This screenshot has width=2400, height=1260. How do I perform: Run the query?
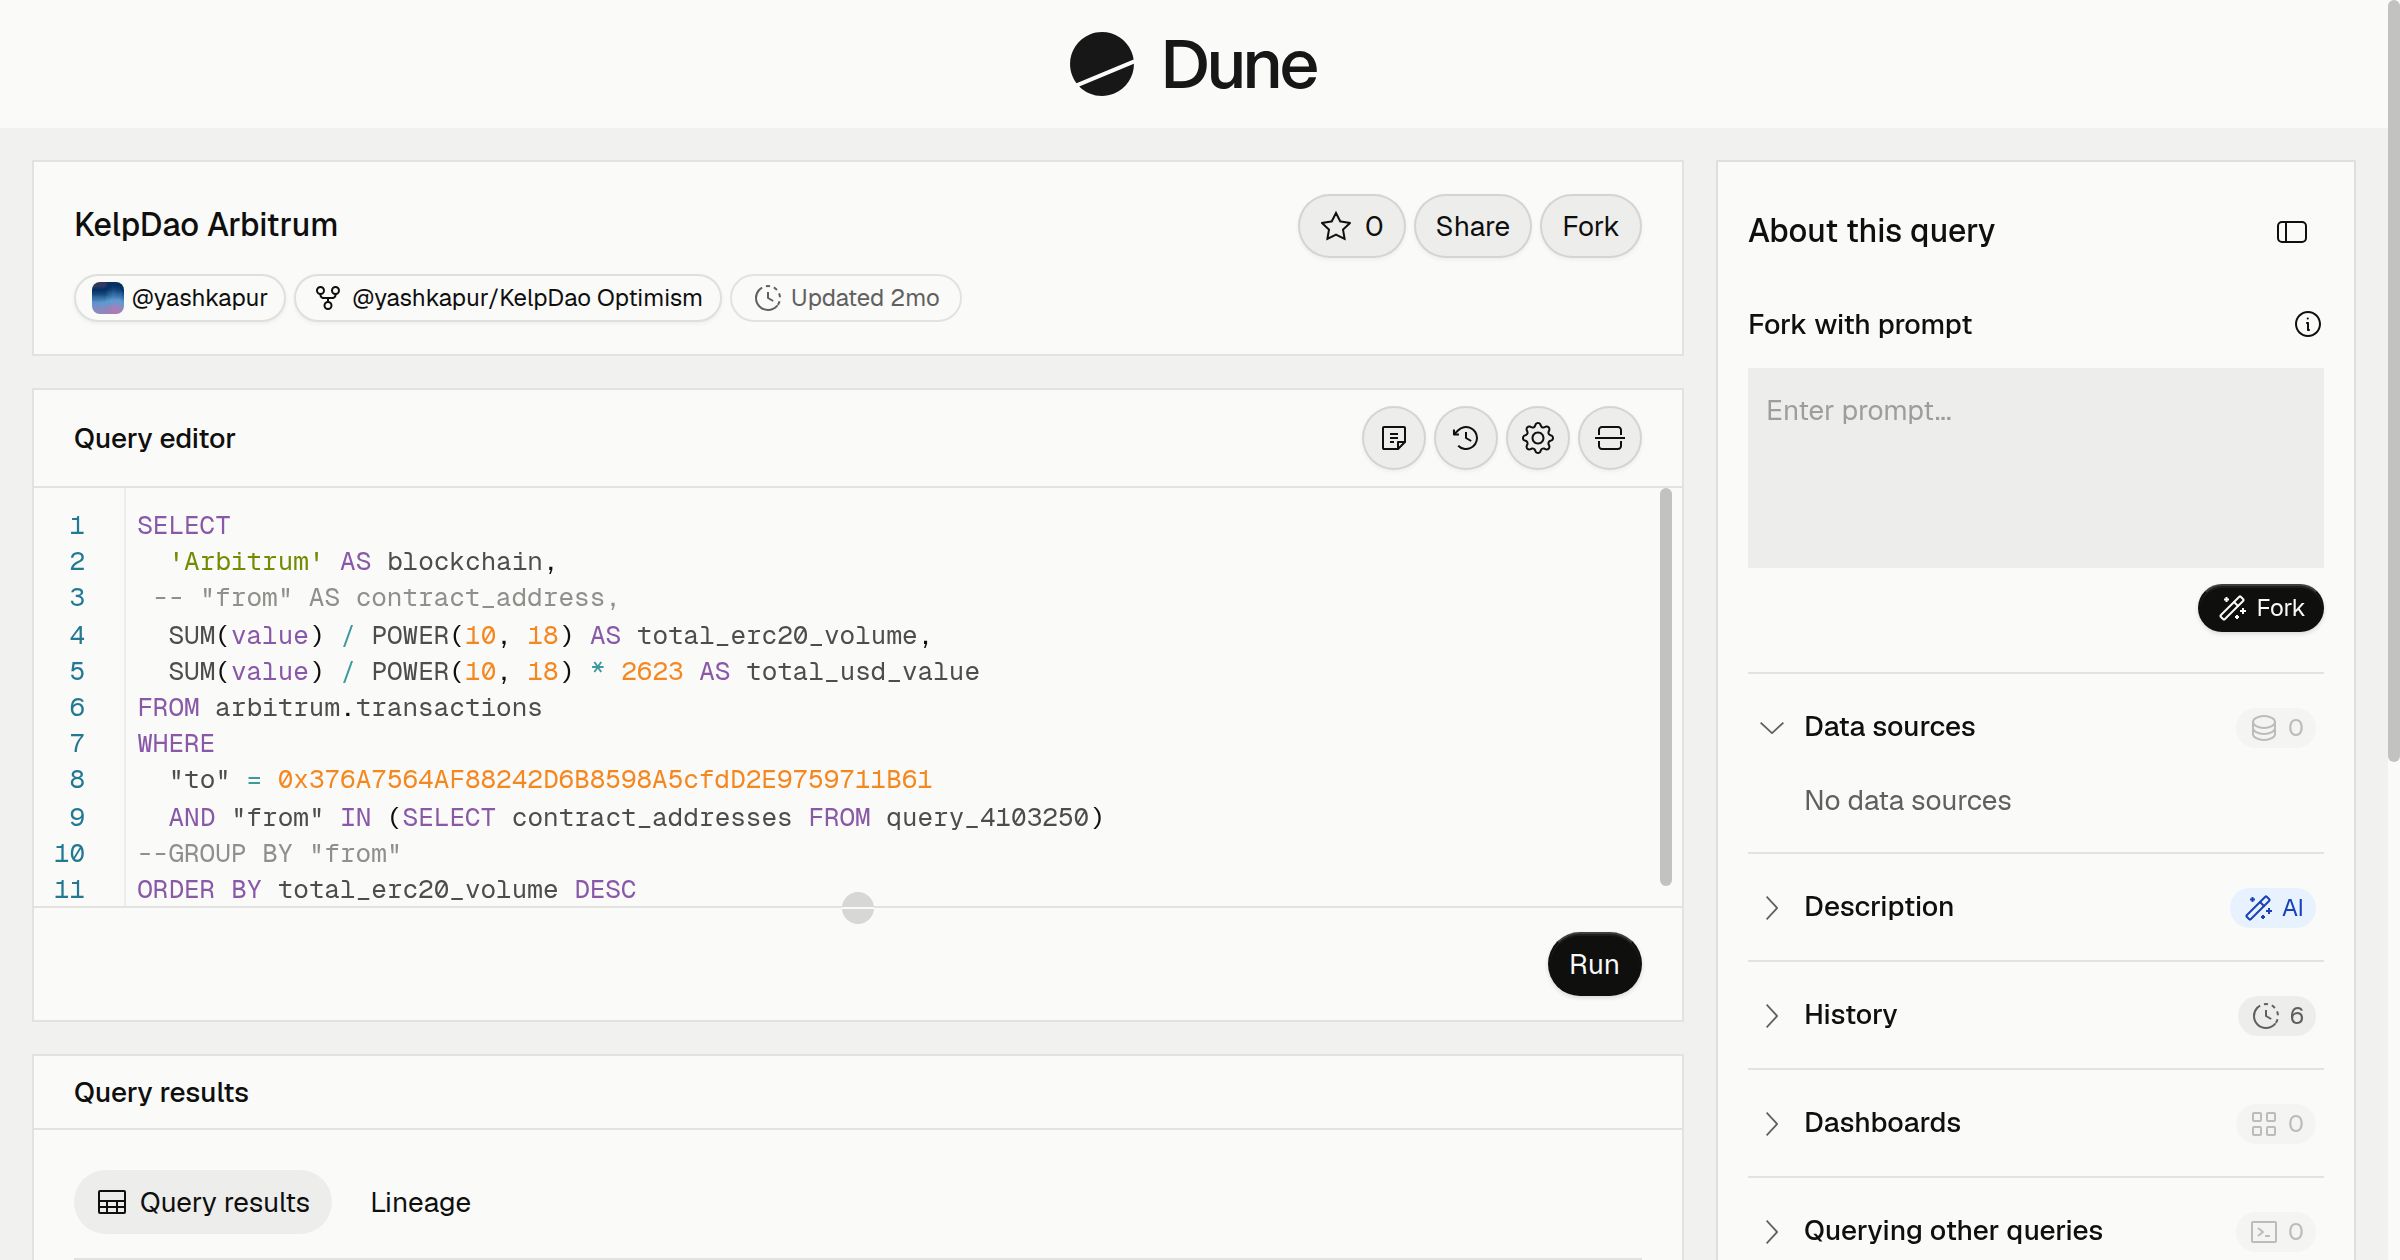pyautogui.click(x=1594, y=964)
